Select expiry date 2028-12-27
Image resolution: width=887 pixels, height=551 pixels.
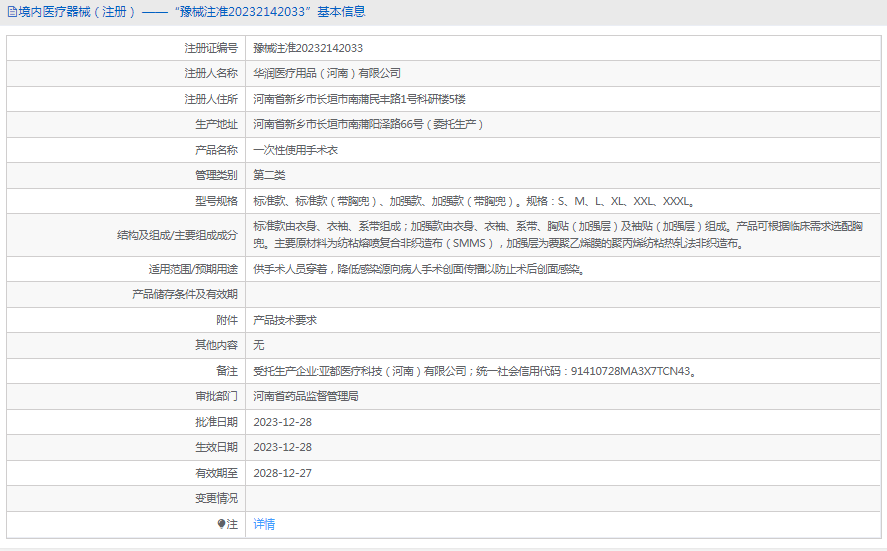pos(282,473)
